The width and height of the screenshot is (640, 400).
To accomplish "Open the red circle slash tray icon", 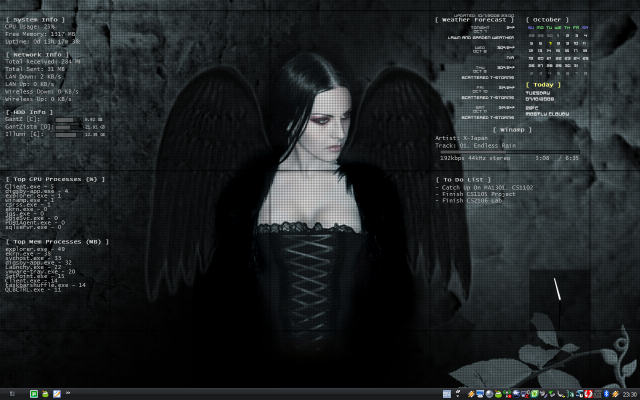I will tap(588, 394).
